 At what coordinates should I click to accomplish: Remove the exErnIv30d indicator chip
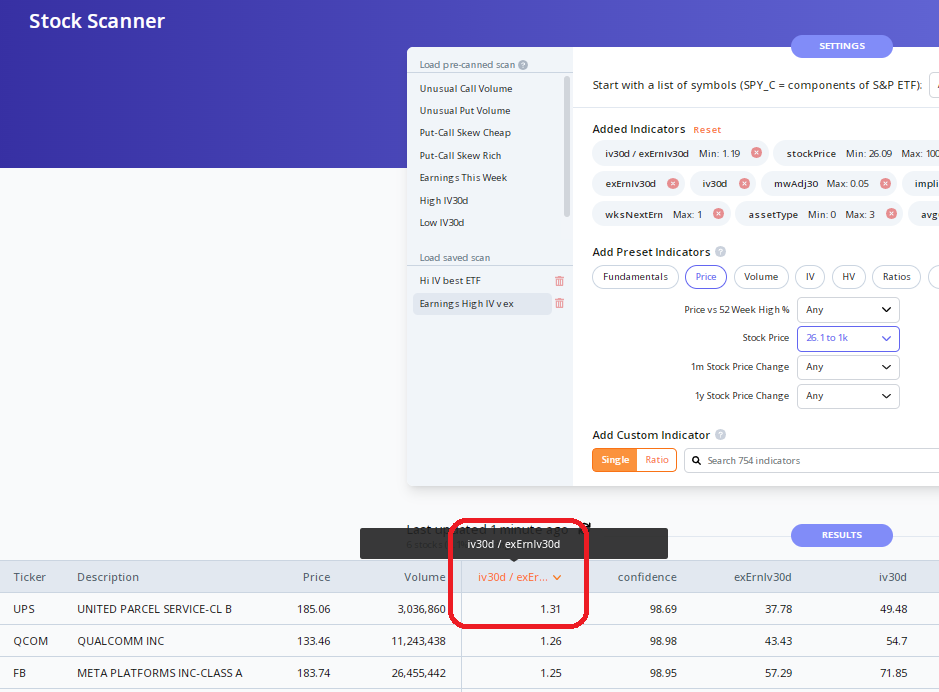pos(672,184)
